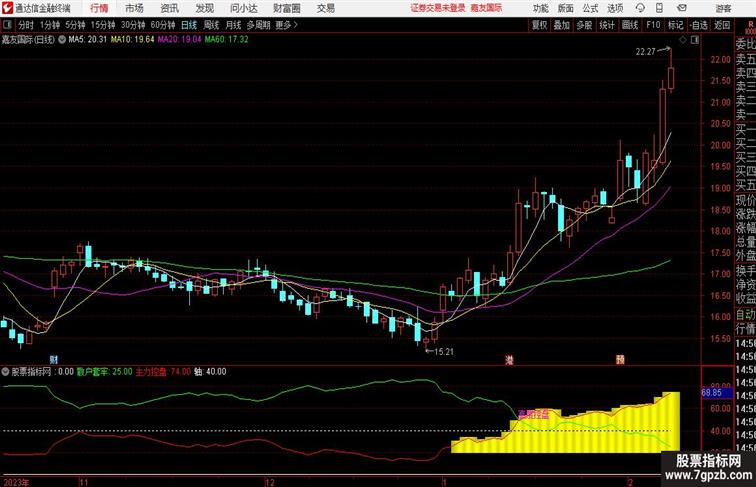The width and height of the screenshot is (756, 487).
Task: Switch to 15分钟 period
Action: point(103,25)
